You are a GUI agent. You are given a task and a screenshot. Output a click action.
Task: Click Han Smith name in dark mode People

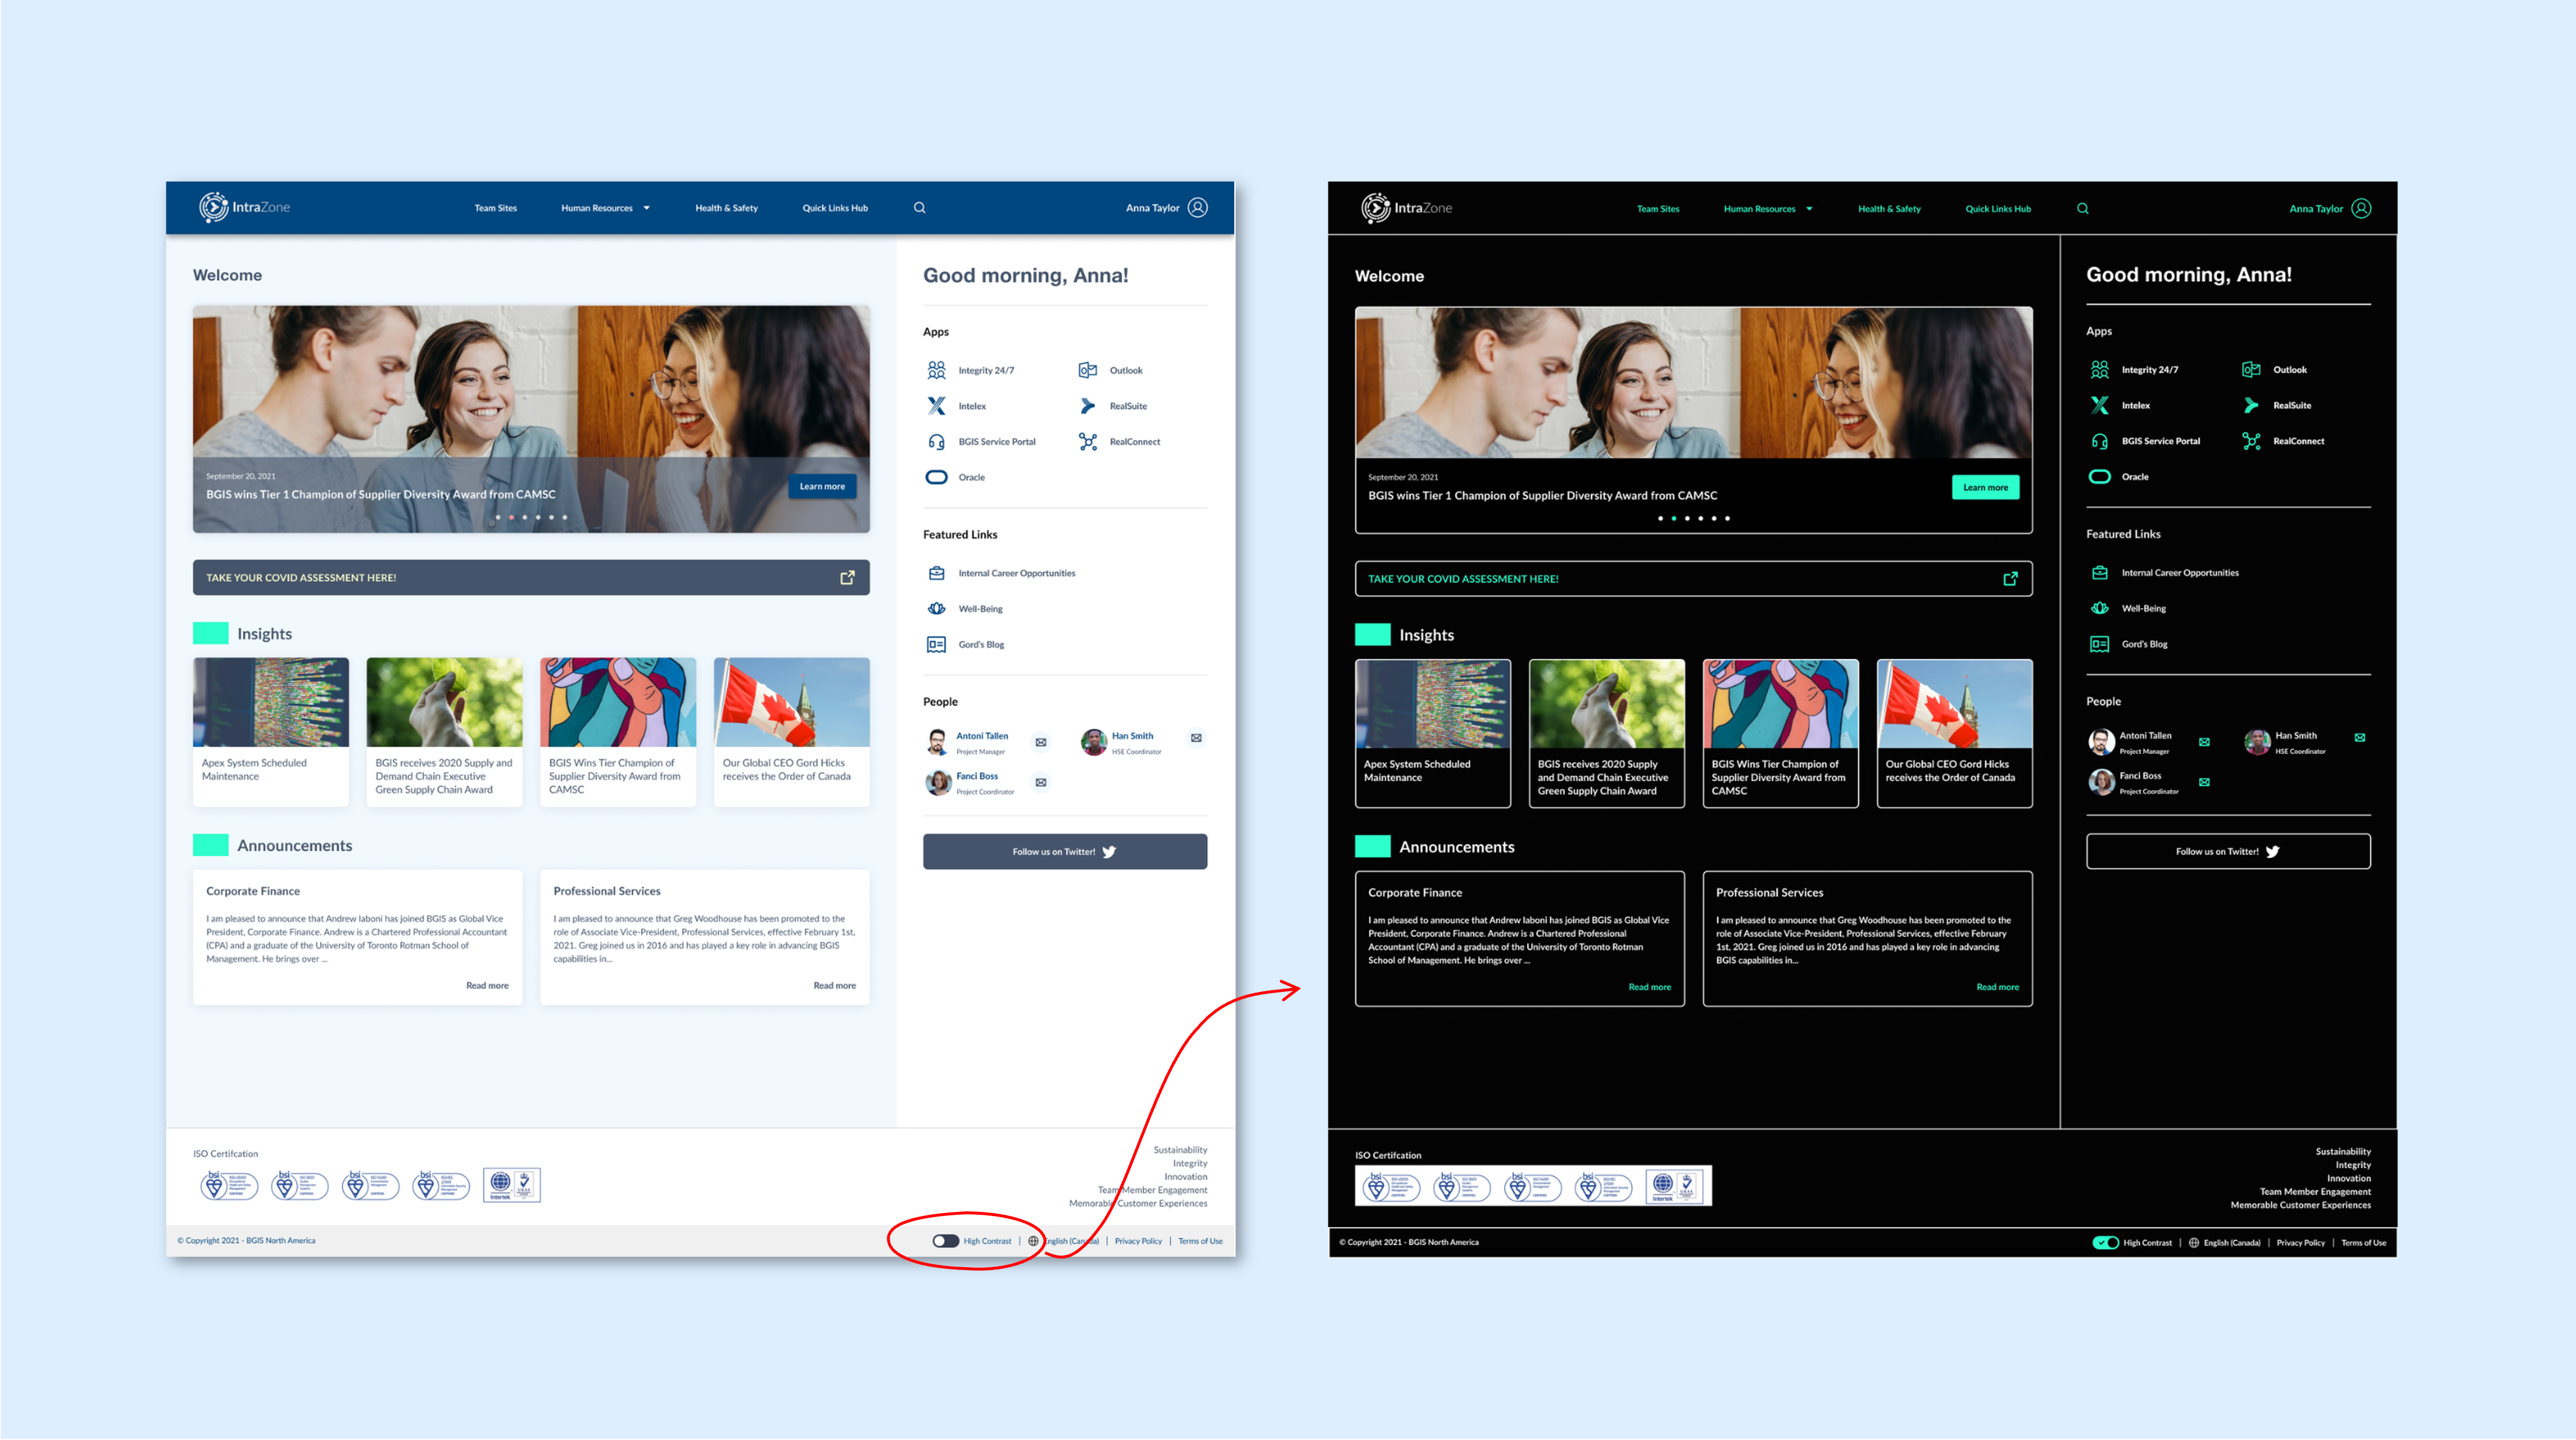tap(2295, 735)
